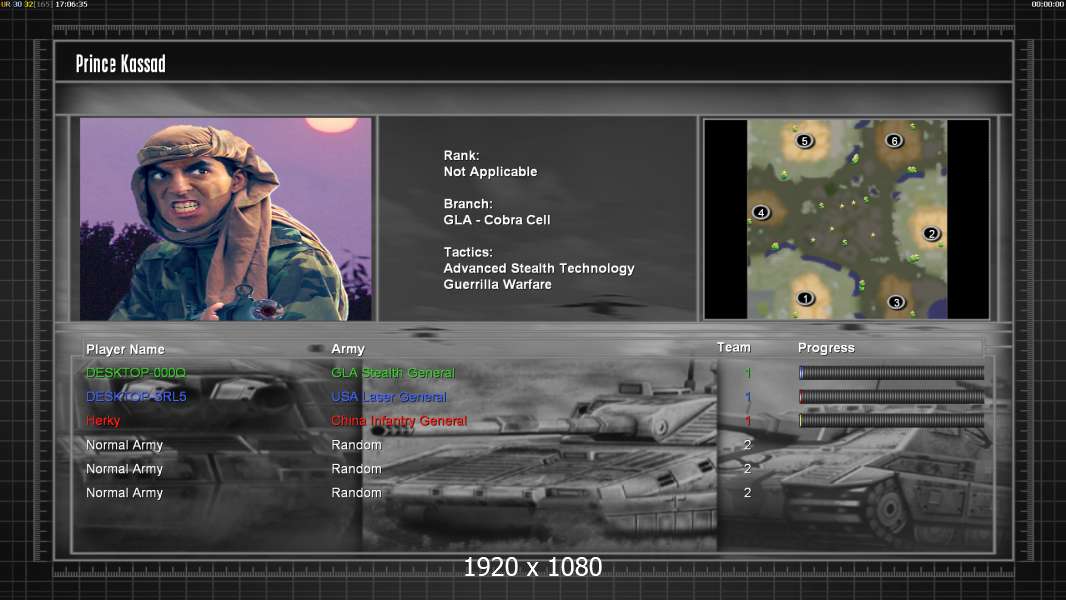This screenshot has width=1066, height=600.
Task: Click player name 'DESKTOP-8RL5'
Action: 136,396
